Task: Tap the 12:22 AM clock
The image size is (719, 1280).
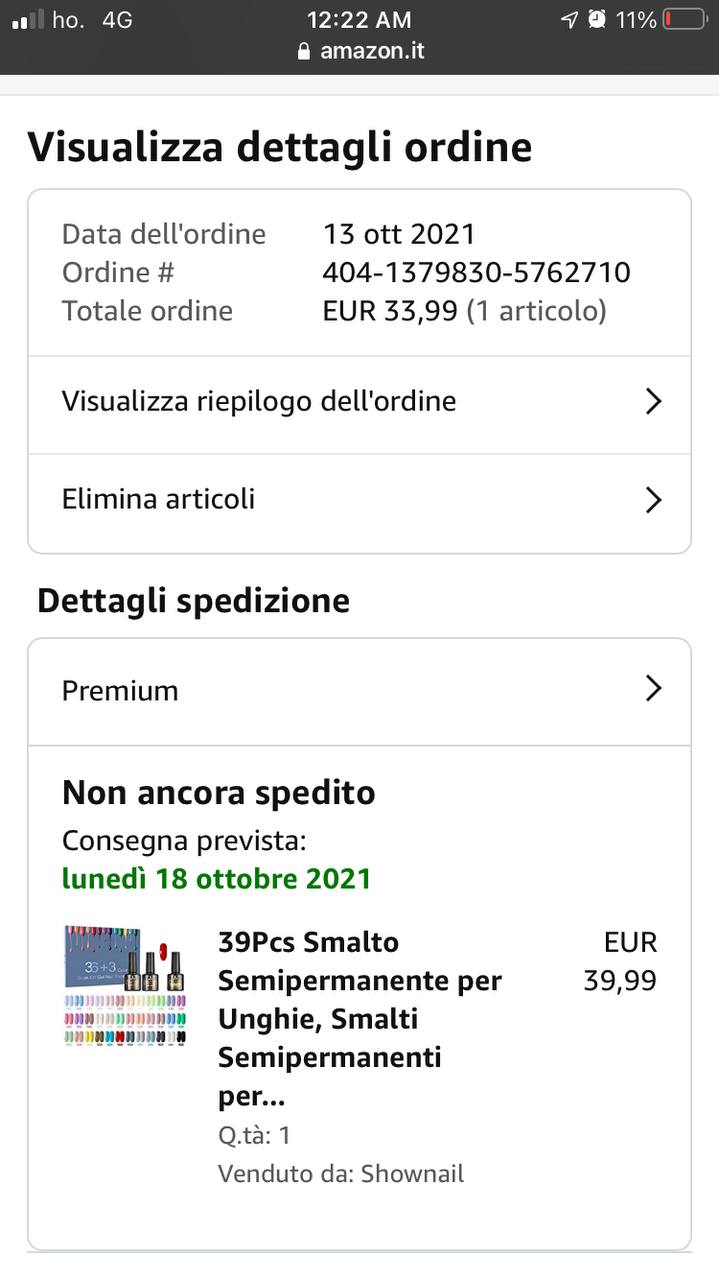Action: coord(359,19)
